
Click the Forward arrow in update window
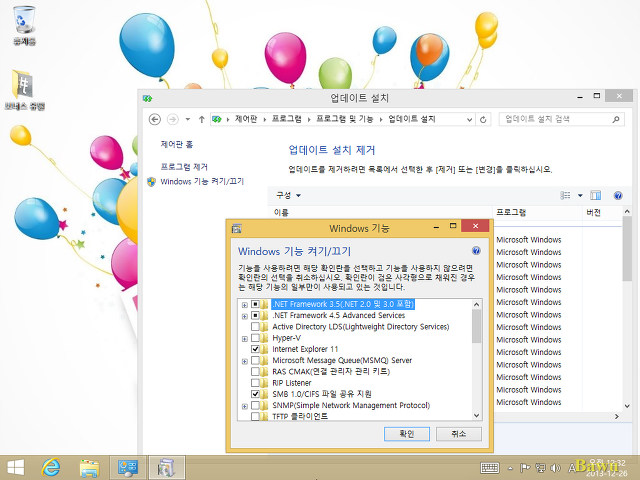pyautogui.click(x=173, y=119)
